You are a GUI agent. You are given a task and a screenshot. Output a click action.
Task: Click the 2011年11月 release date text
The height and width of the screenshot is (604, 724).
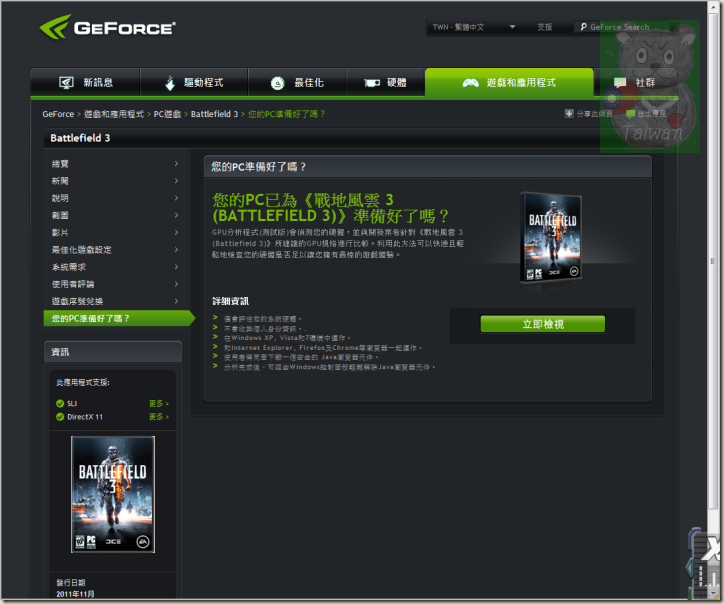point(75,594)
